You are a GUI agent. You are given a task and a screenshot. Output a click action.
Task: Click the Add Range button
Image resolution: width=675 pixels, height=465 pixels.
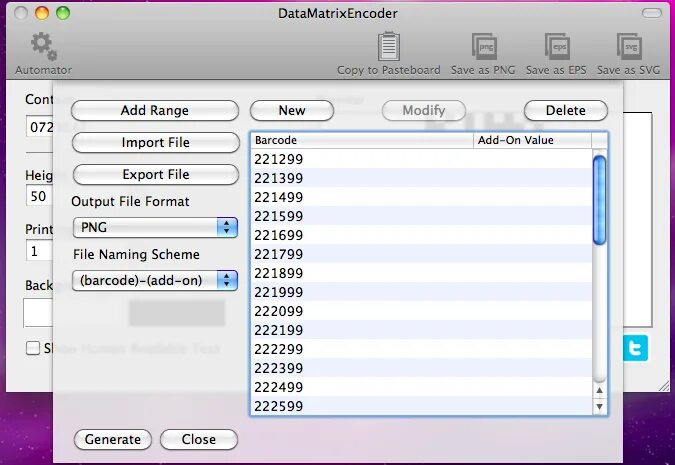pyautogui.click(x=155, y=111)
